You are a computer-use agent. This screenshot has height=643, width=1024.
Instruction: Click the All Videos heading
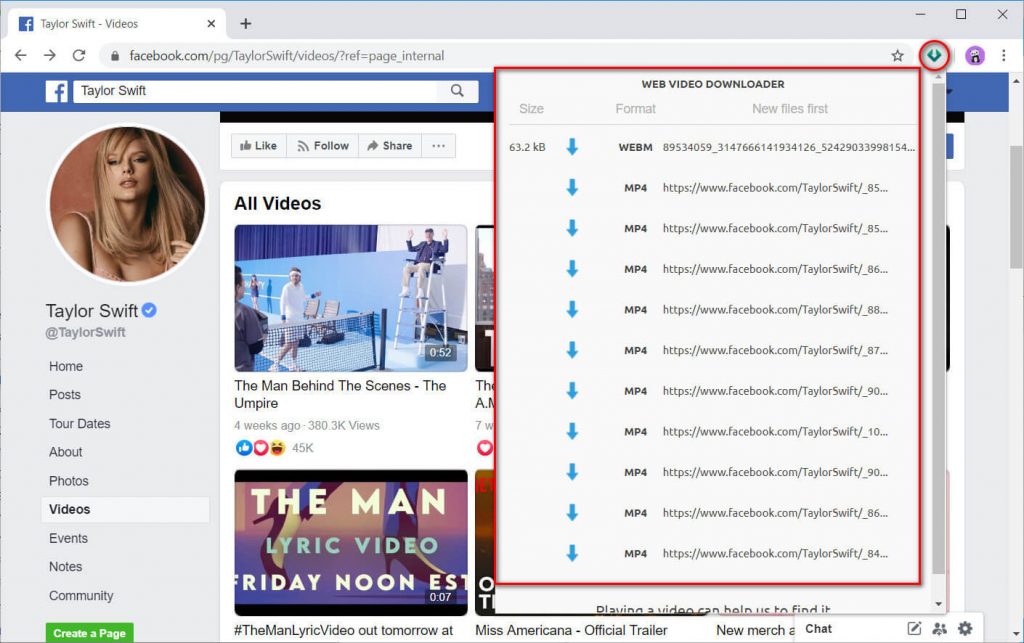point(278,204)
